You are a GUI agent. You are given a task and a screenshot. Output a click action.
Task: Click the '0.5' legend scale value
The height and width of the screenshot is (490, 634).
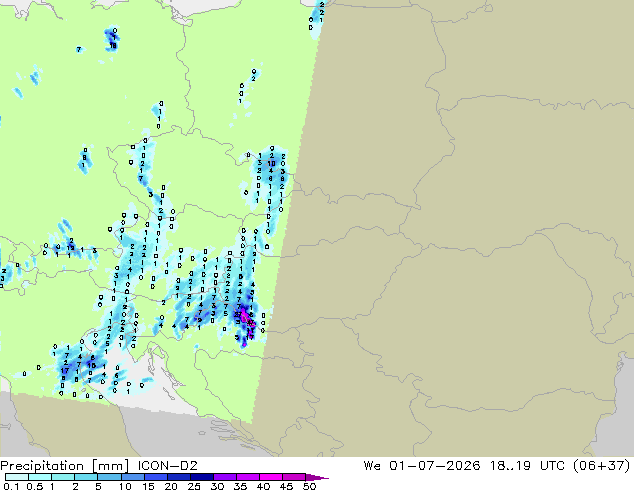(34, 486)
